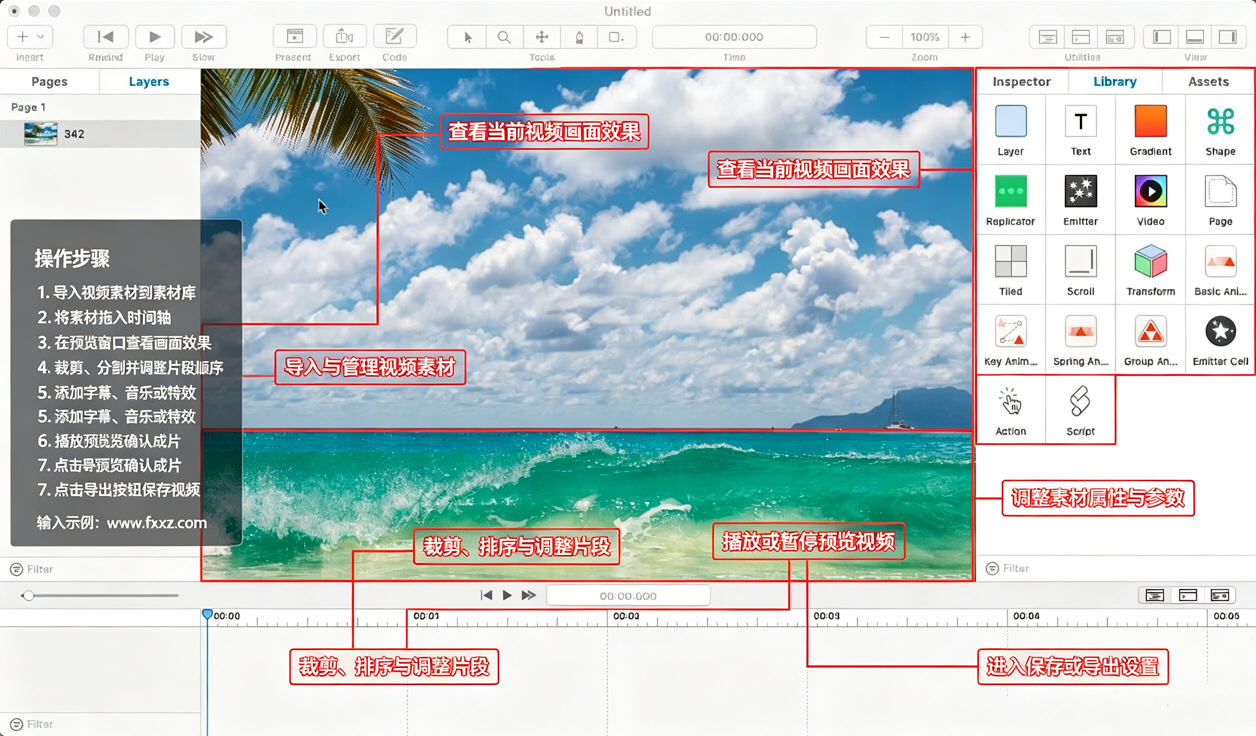The height and width of the screenshot is (736, 1256).
Task: Select the Page 1 label
Action: (x=28, y=107)
